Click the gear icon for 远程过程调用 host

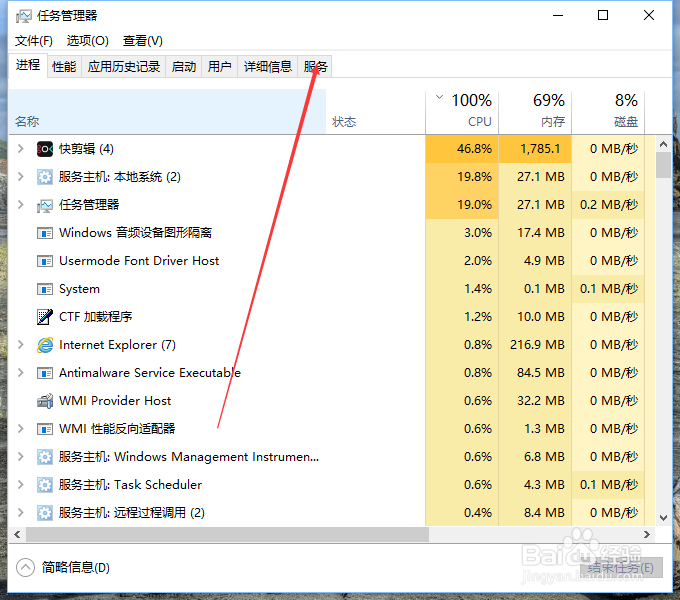[45, 513]
